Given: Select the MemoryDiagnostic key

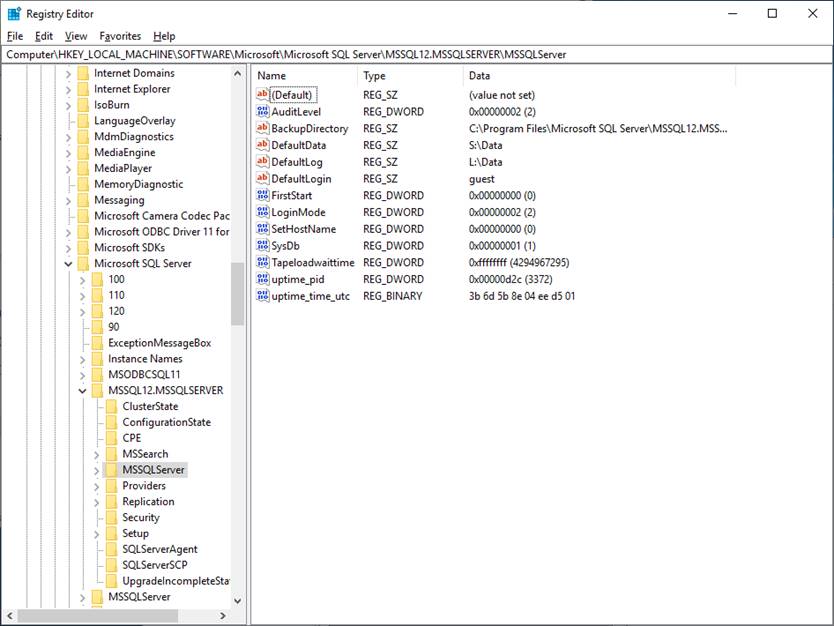Looking at the screenshot, I should pyautogui.click(x=138, y=184).
